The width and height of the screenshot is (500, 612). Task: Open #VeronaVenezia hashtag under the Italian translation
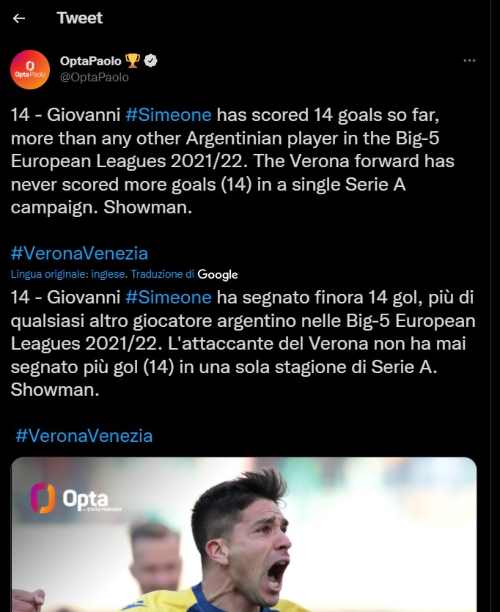[x=84, y=436]
